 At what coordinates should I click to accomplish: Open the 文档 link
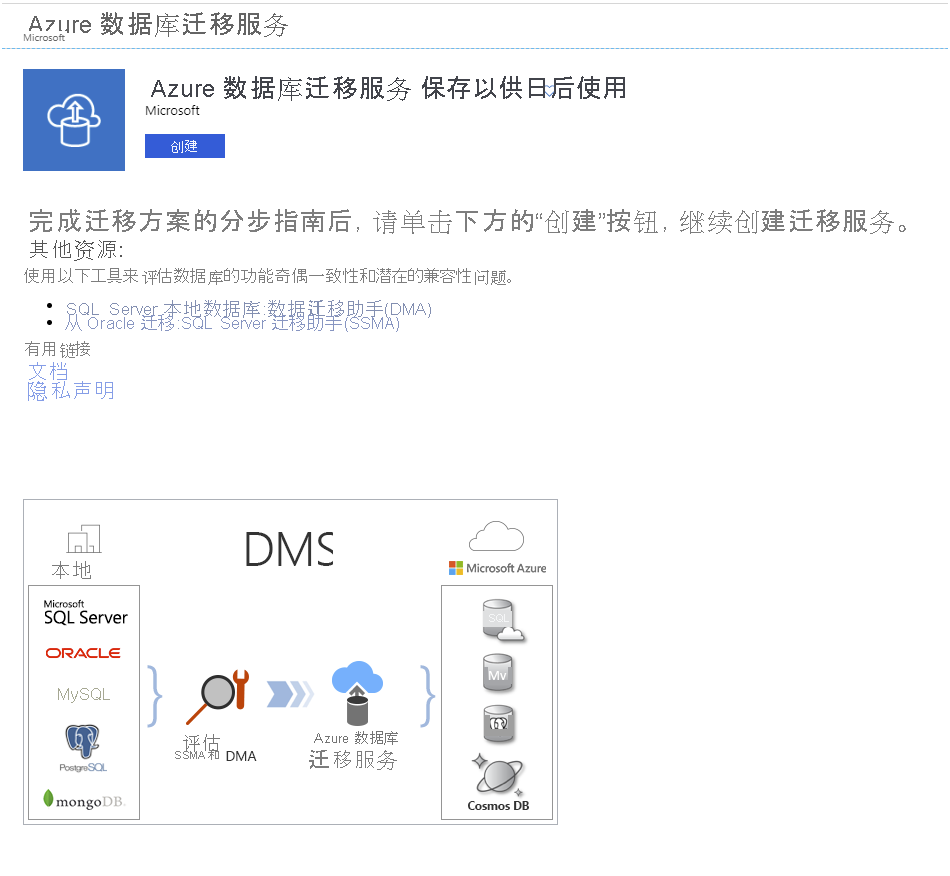pyautogui.click(x=48, y=371)
